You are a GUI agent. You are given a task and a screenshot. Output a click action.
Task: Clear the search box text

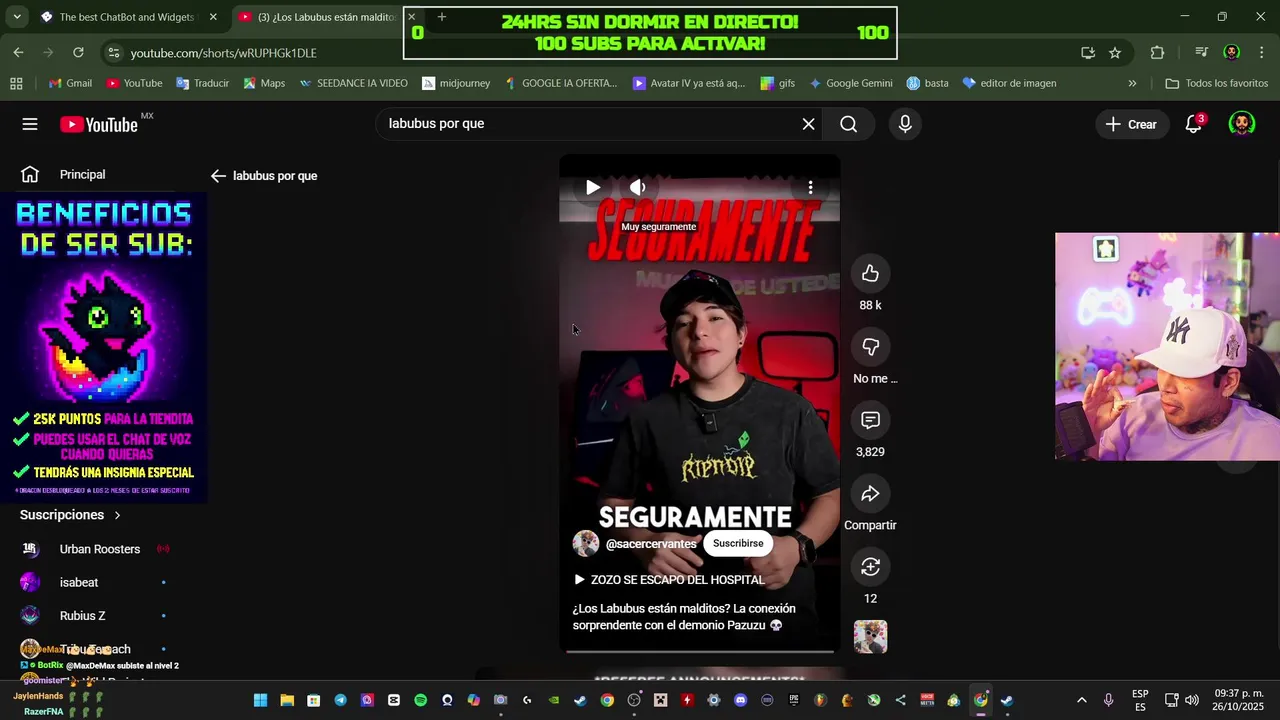coord(808,124)
